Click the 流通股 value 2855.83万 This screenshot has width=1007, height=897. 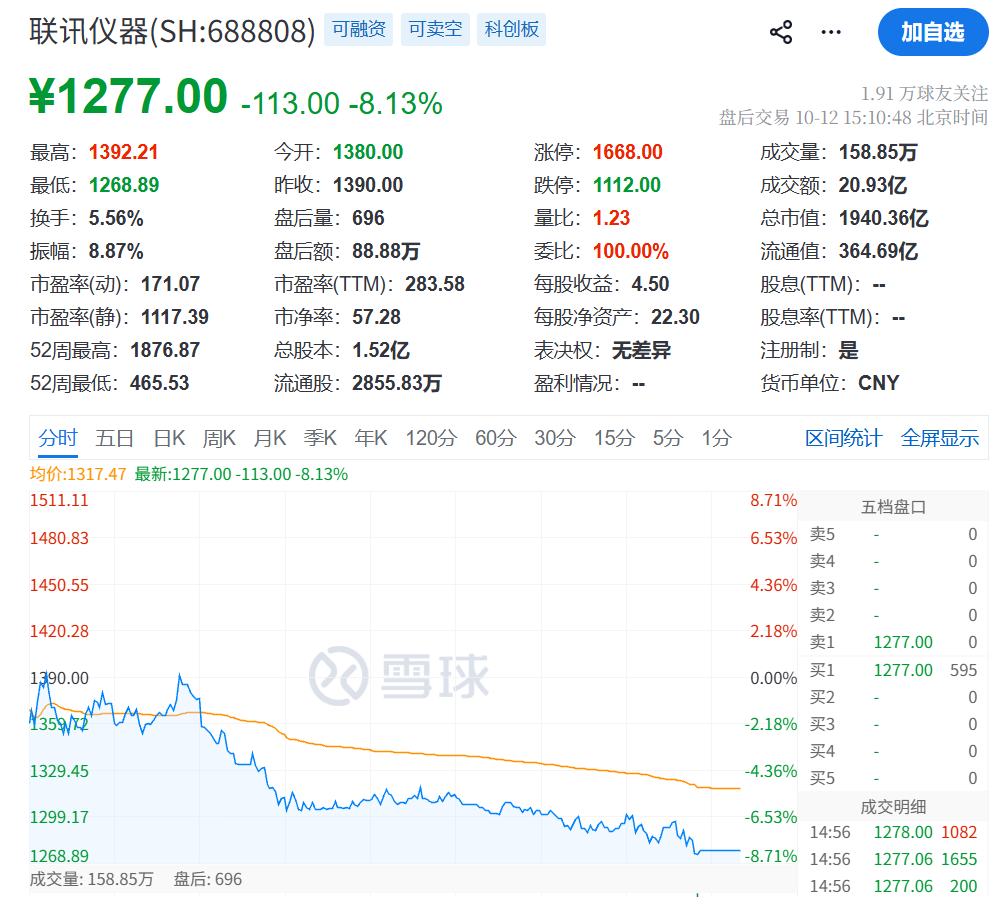click(397, 383)
